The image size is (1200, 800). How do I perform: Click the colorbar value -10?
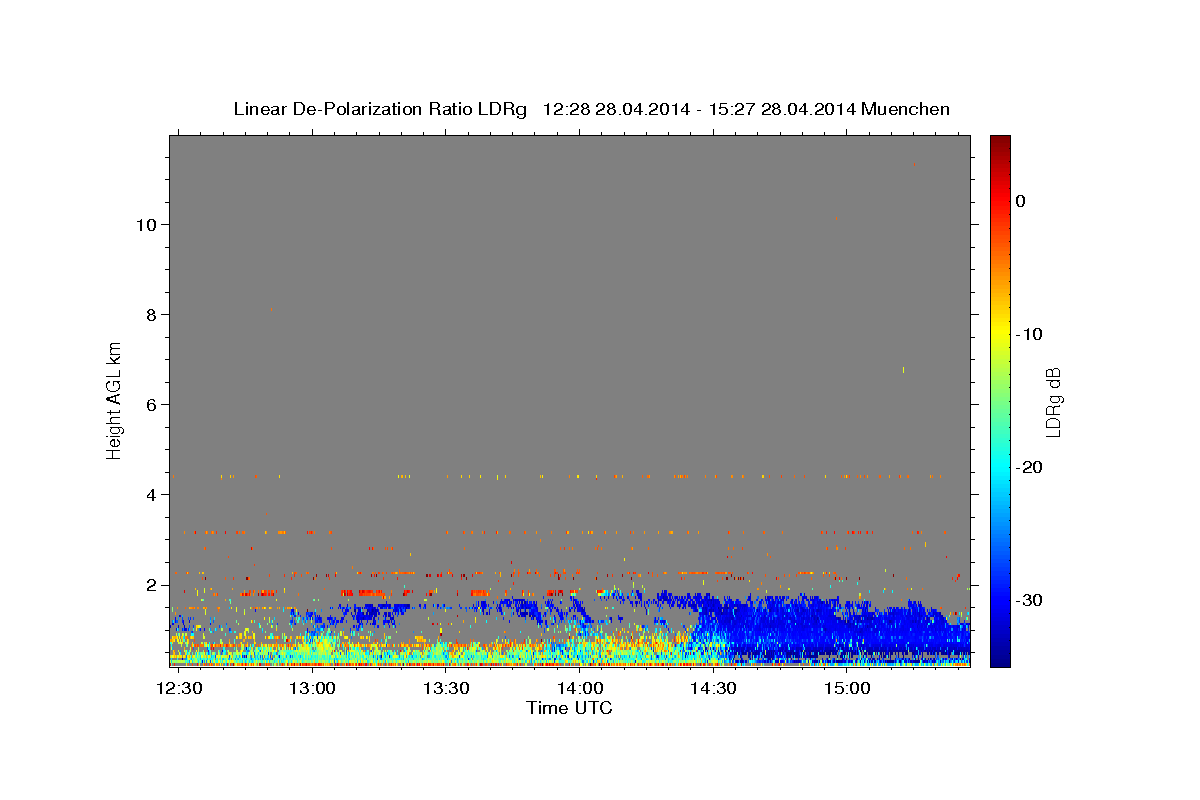point(1028,334)
